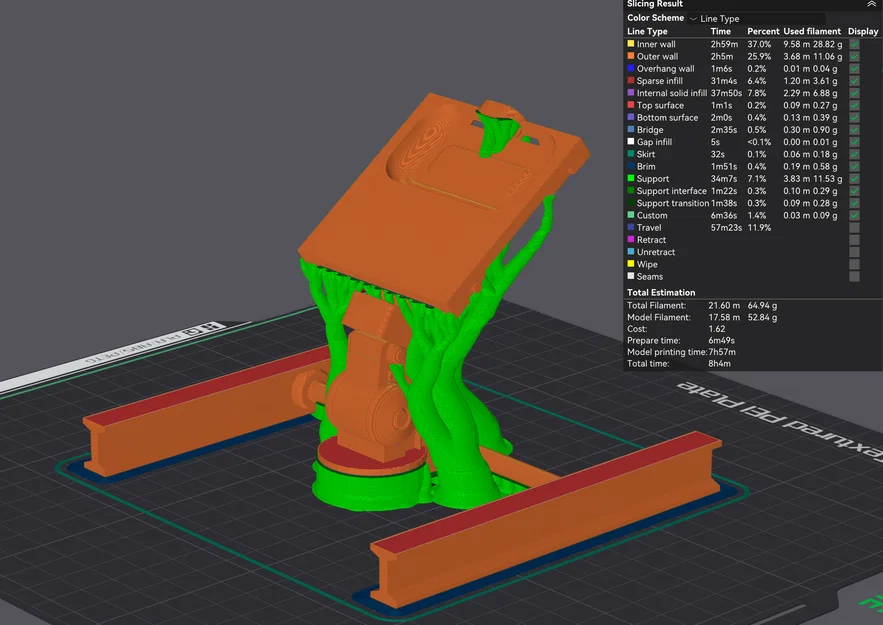Enable Retract display checkbox

(854, 240)
